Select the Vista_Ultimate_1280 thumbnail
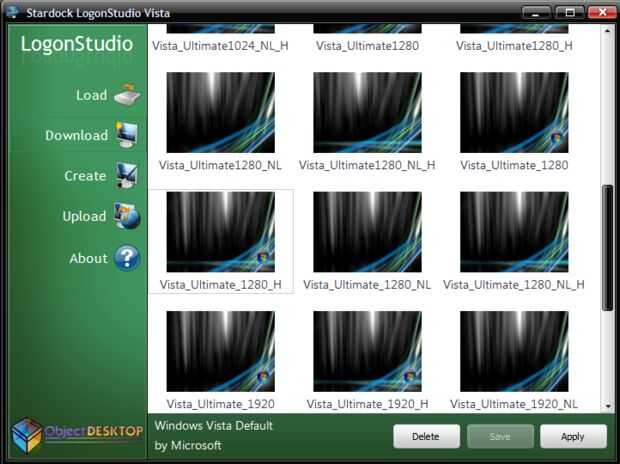The width and height of the screenshot is (620, 464). (514, 112)
